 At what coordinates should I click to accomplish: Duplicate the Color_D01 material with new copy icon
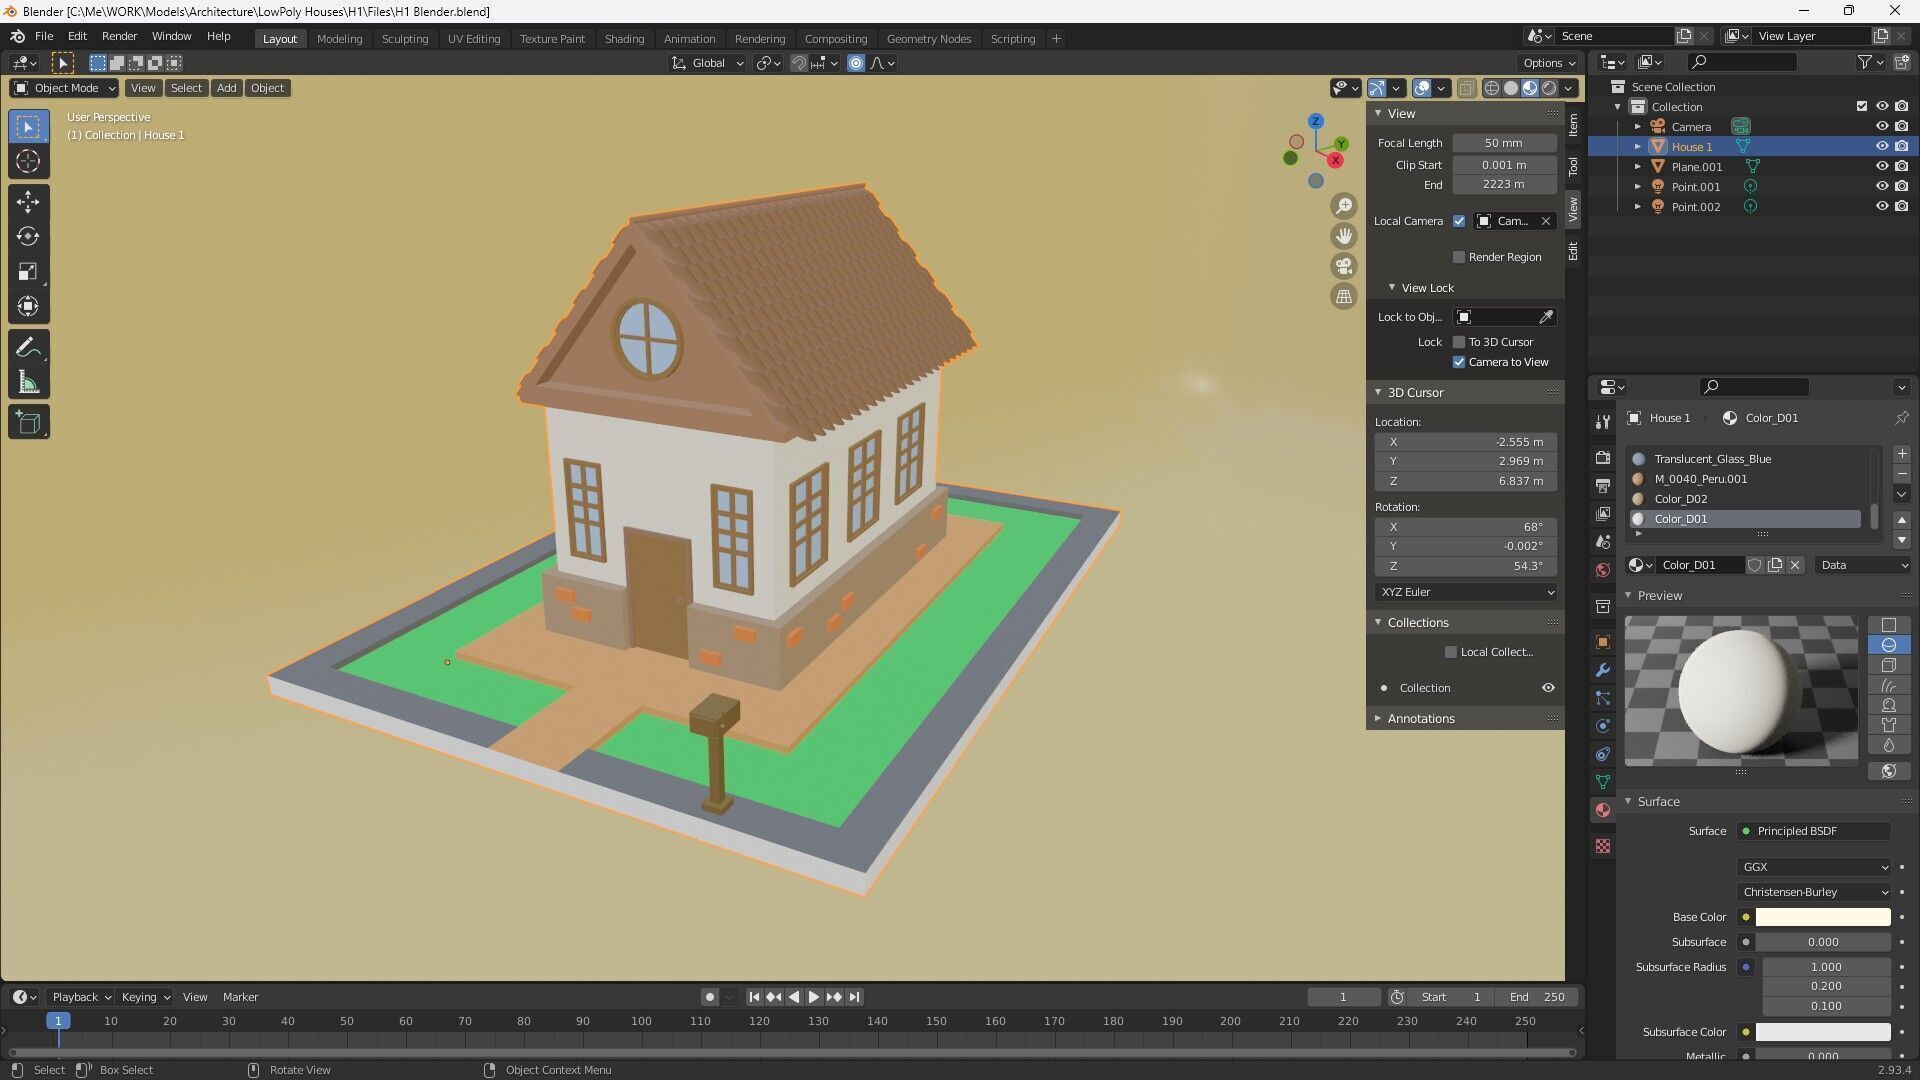(x=1775, y=565)
